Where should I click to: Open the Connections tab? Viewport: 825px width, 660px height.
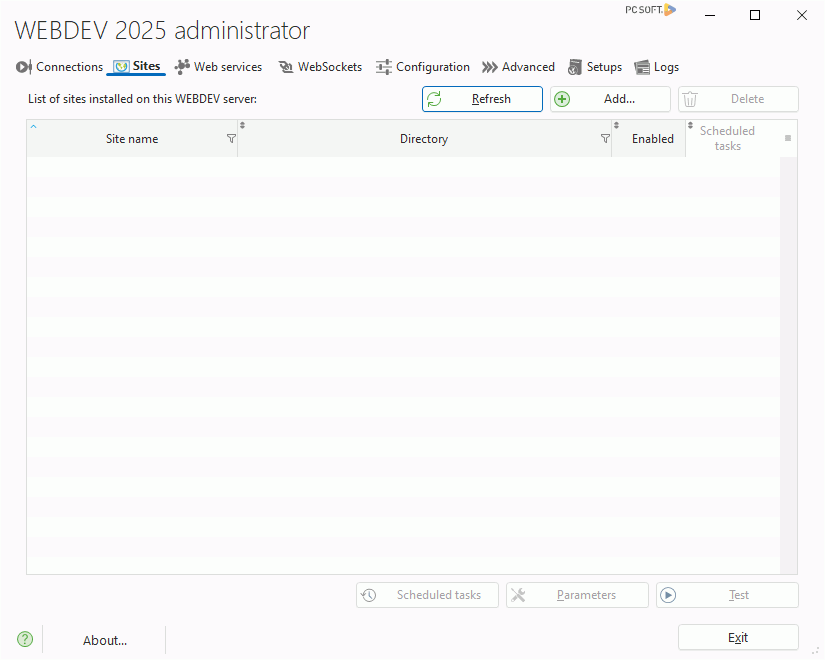[x=60, y=67]
